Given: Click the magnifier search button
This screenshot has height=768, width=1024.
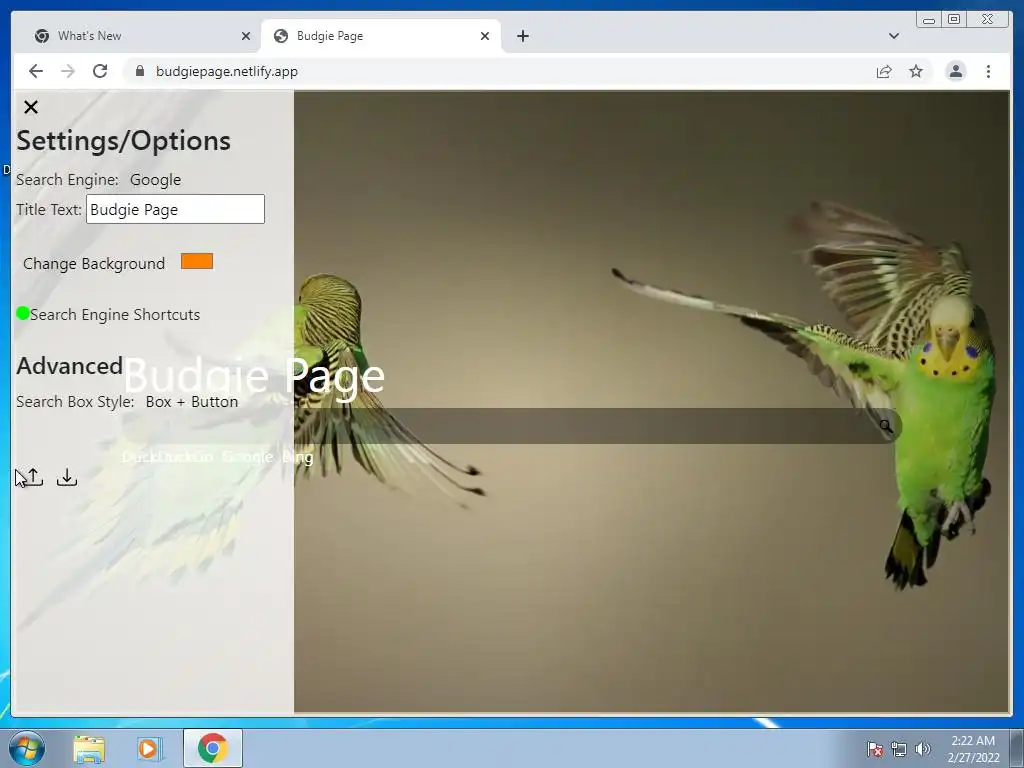Looking at the screenshot, I should [886, 426].
